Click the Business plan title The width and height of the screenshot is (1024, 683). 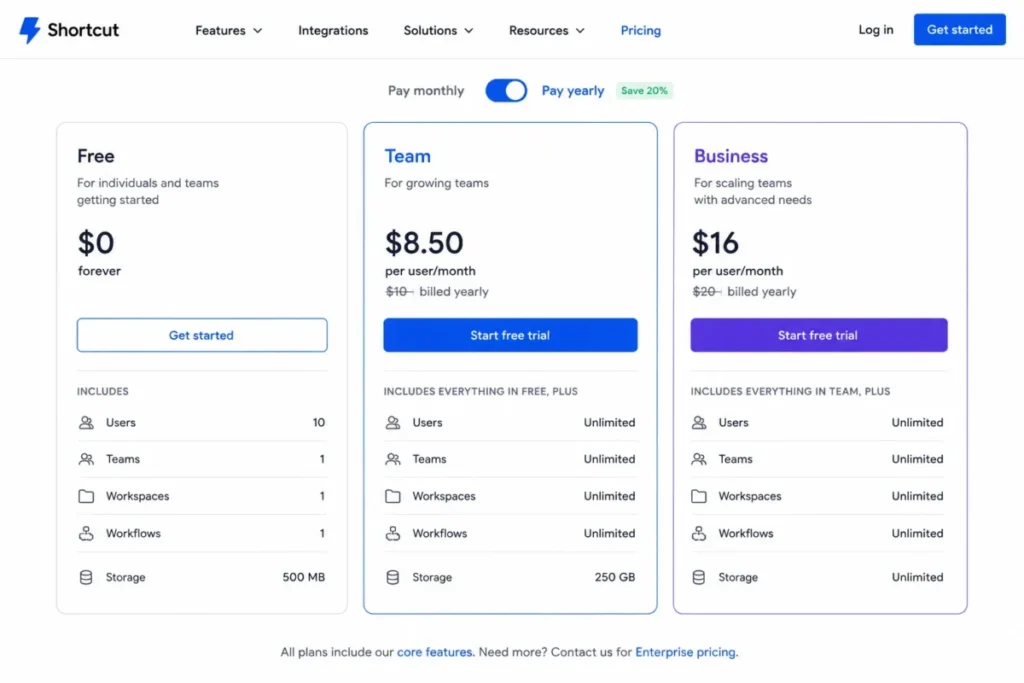[x=731, y=156]
